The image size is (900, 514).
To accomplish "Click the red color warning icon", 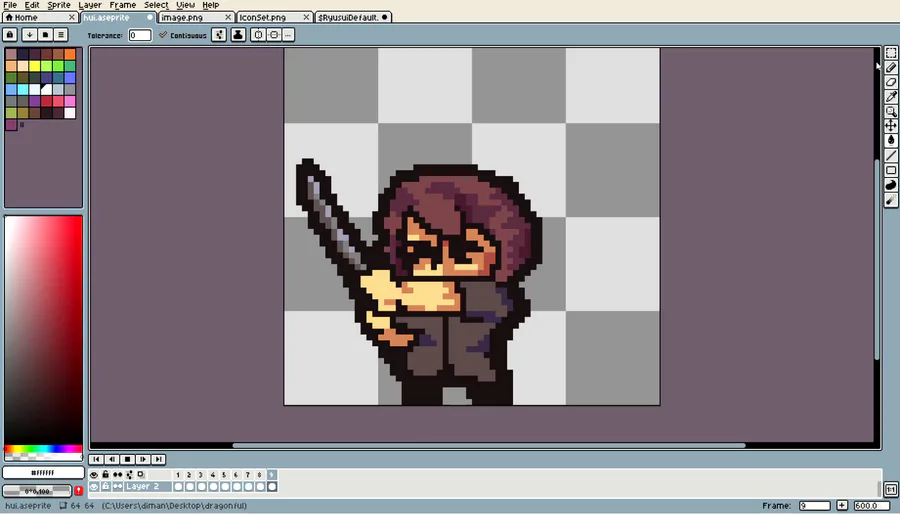I will [79, 490].
